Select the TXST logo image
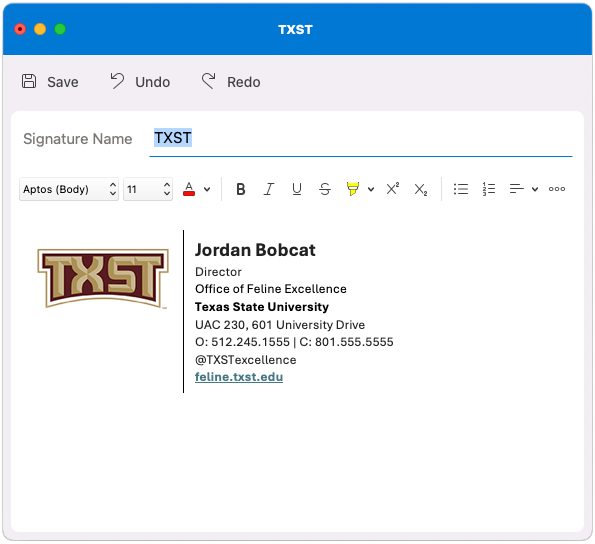 103,278
